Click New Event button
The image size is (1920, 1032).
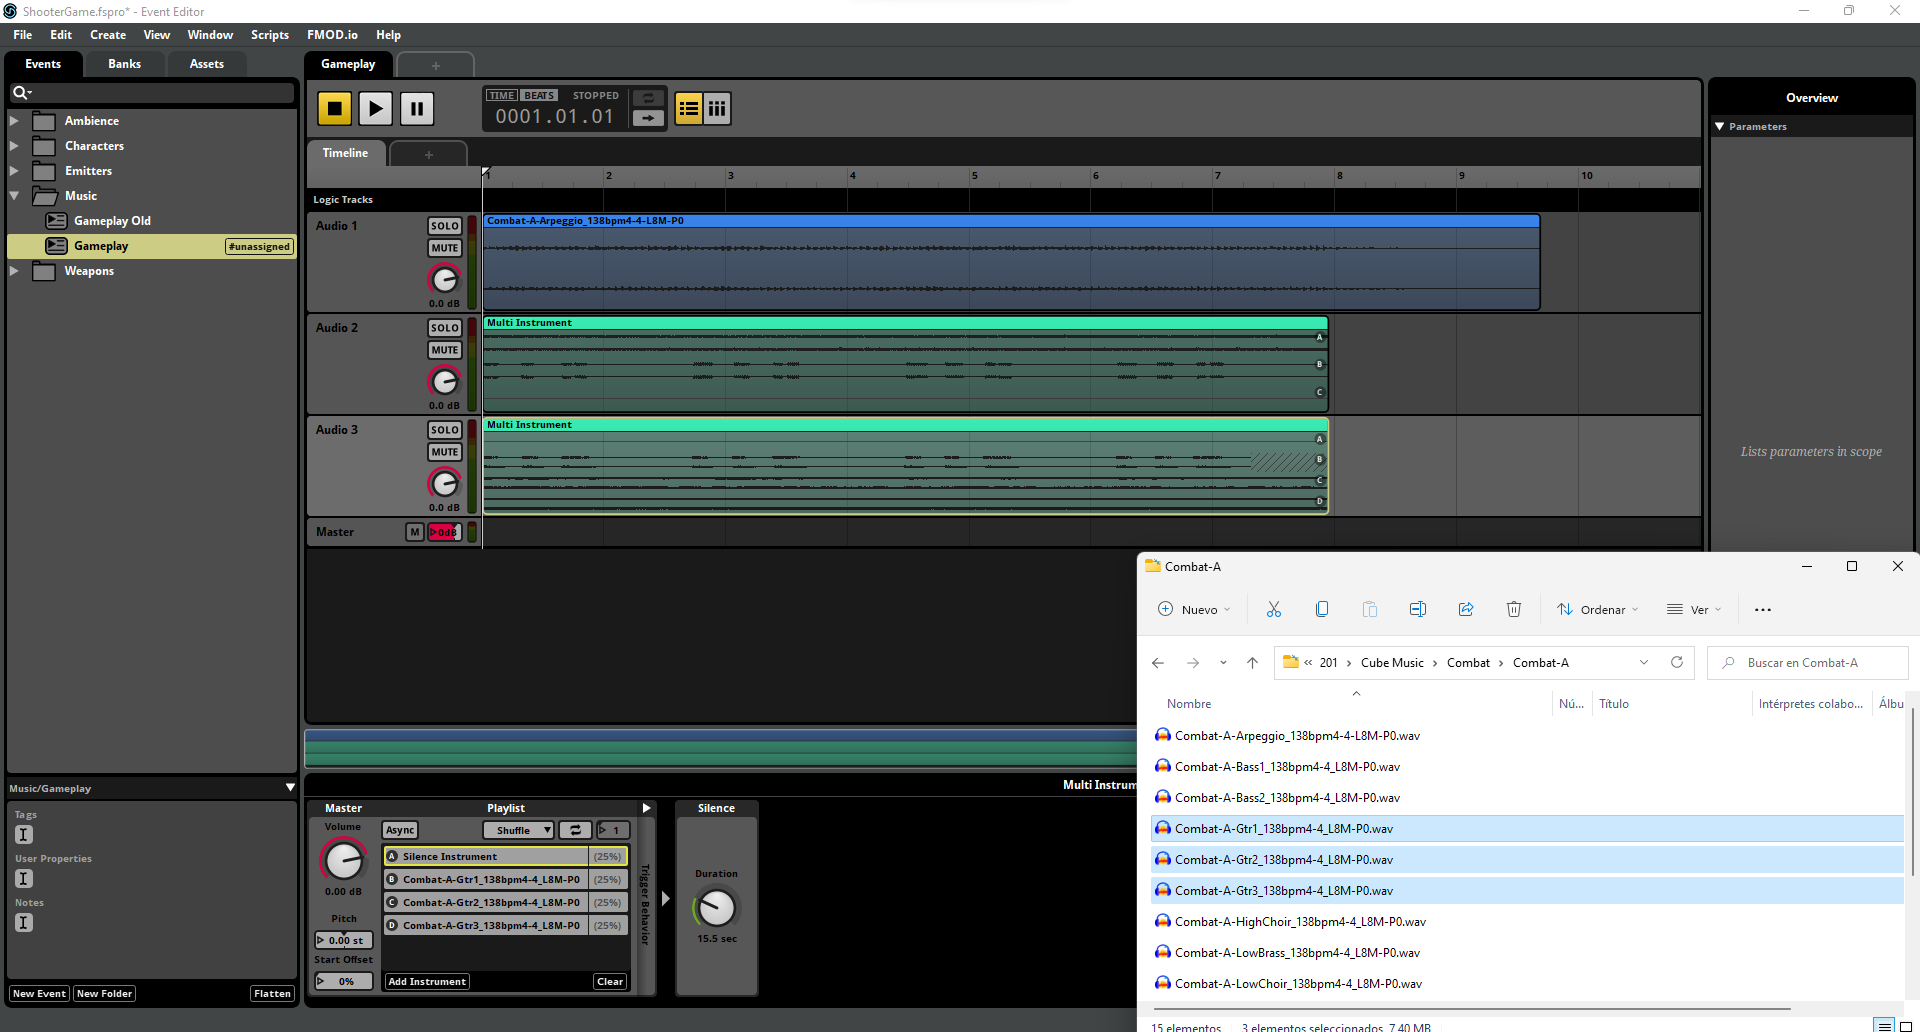(39, 994)
